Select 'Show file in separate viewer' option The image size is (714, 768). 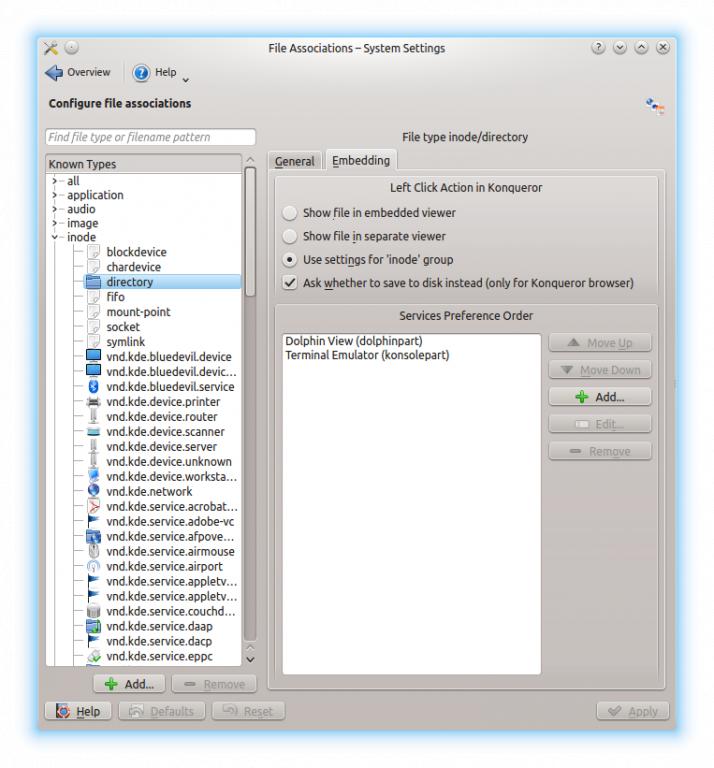click(x=290, y=236)
